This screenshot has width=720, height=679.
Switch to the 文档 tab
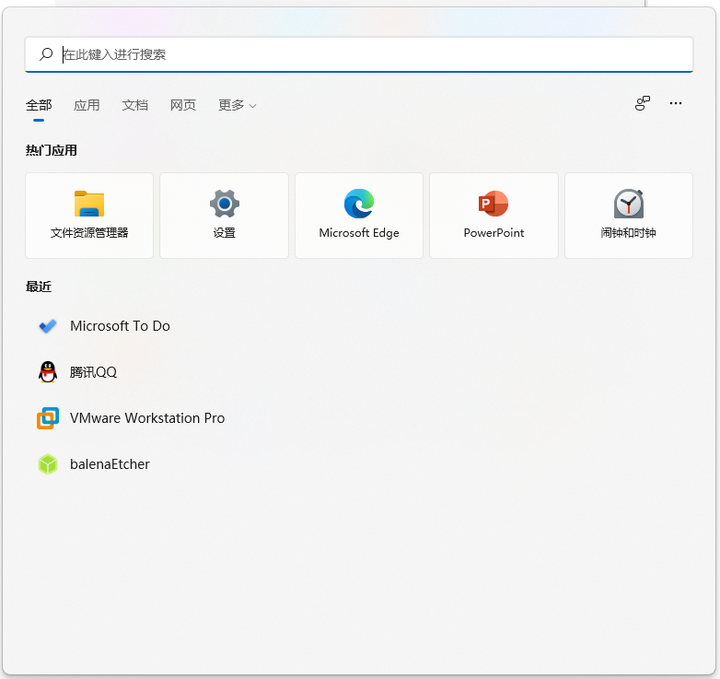[135, 105]
